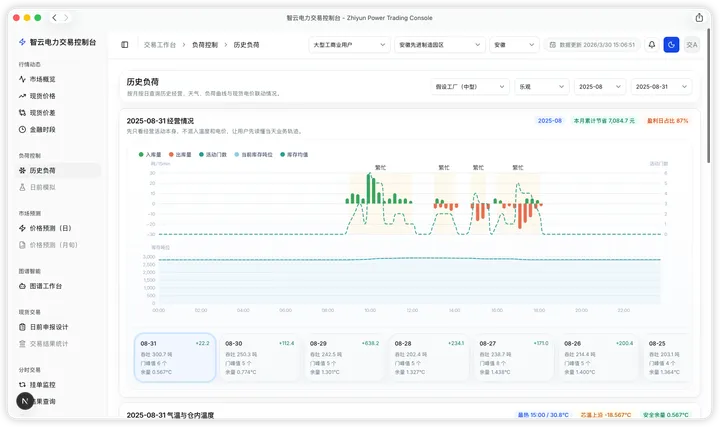
Task: Select the 08-27 day card
Action: tap(514, 358)
